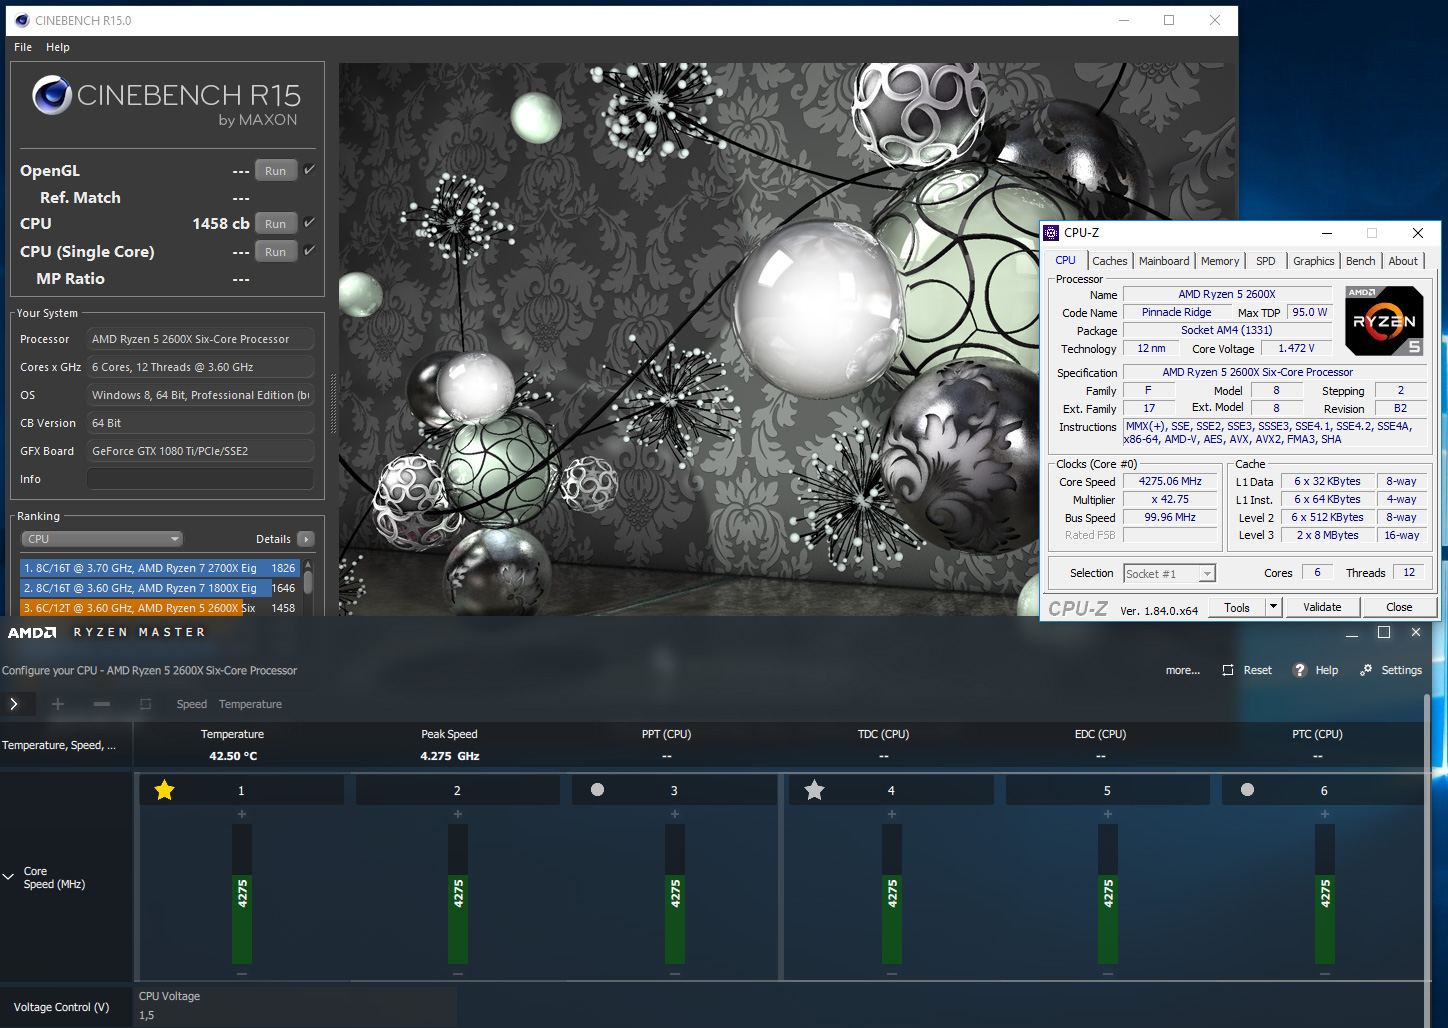Click the Ryzen 5 logo in CPU-Z
1448x1028 pixels.
click(1384, 321)
